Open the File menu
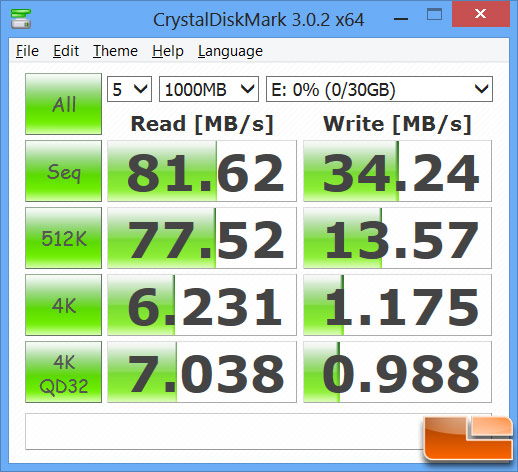Viewport: 518px width, 472px height. pos(27,51)
